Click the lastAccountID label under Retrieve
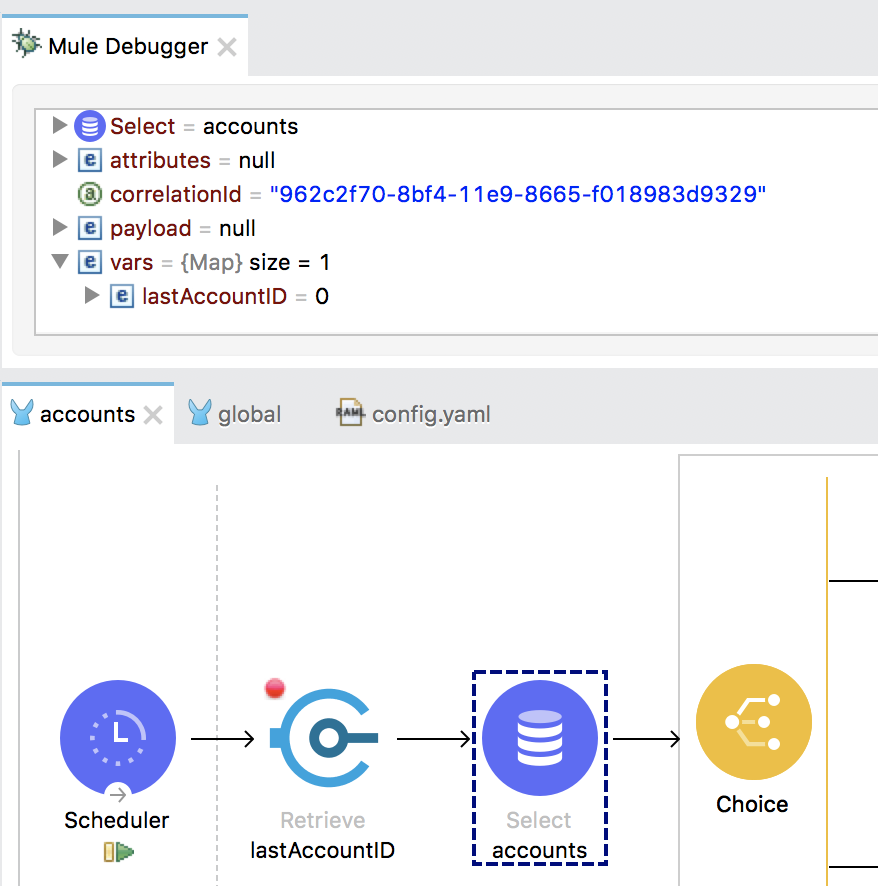Screen dimensions: 878x886 pyautogui.click(x=323, y=850)
